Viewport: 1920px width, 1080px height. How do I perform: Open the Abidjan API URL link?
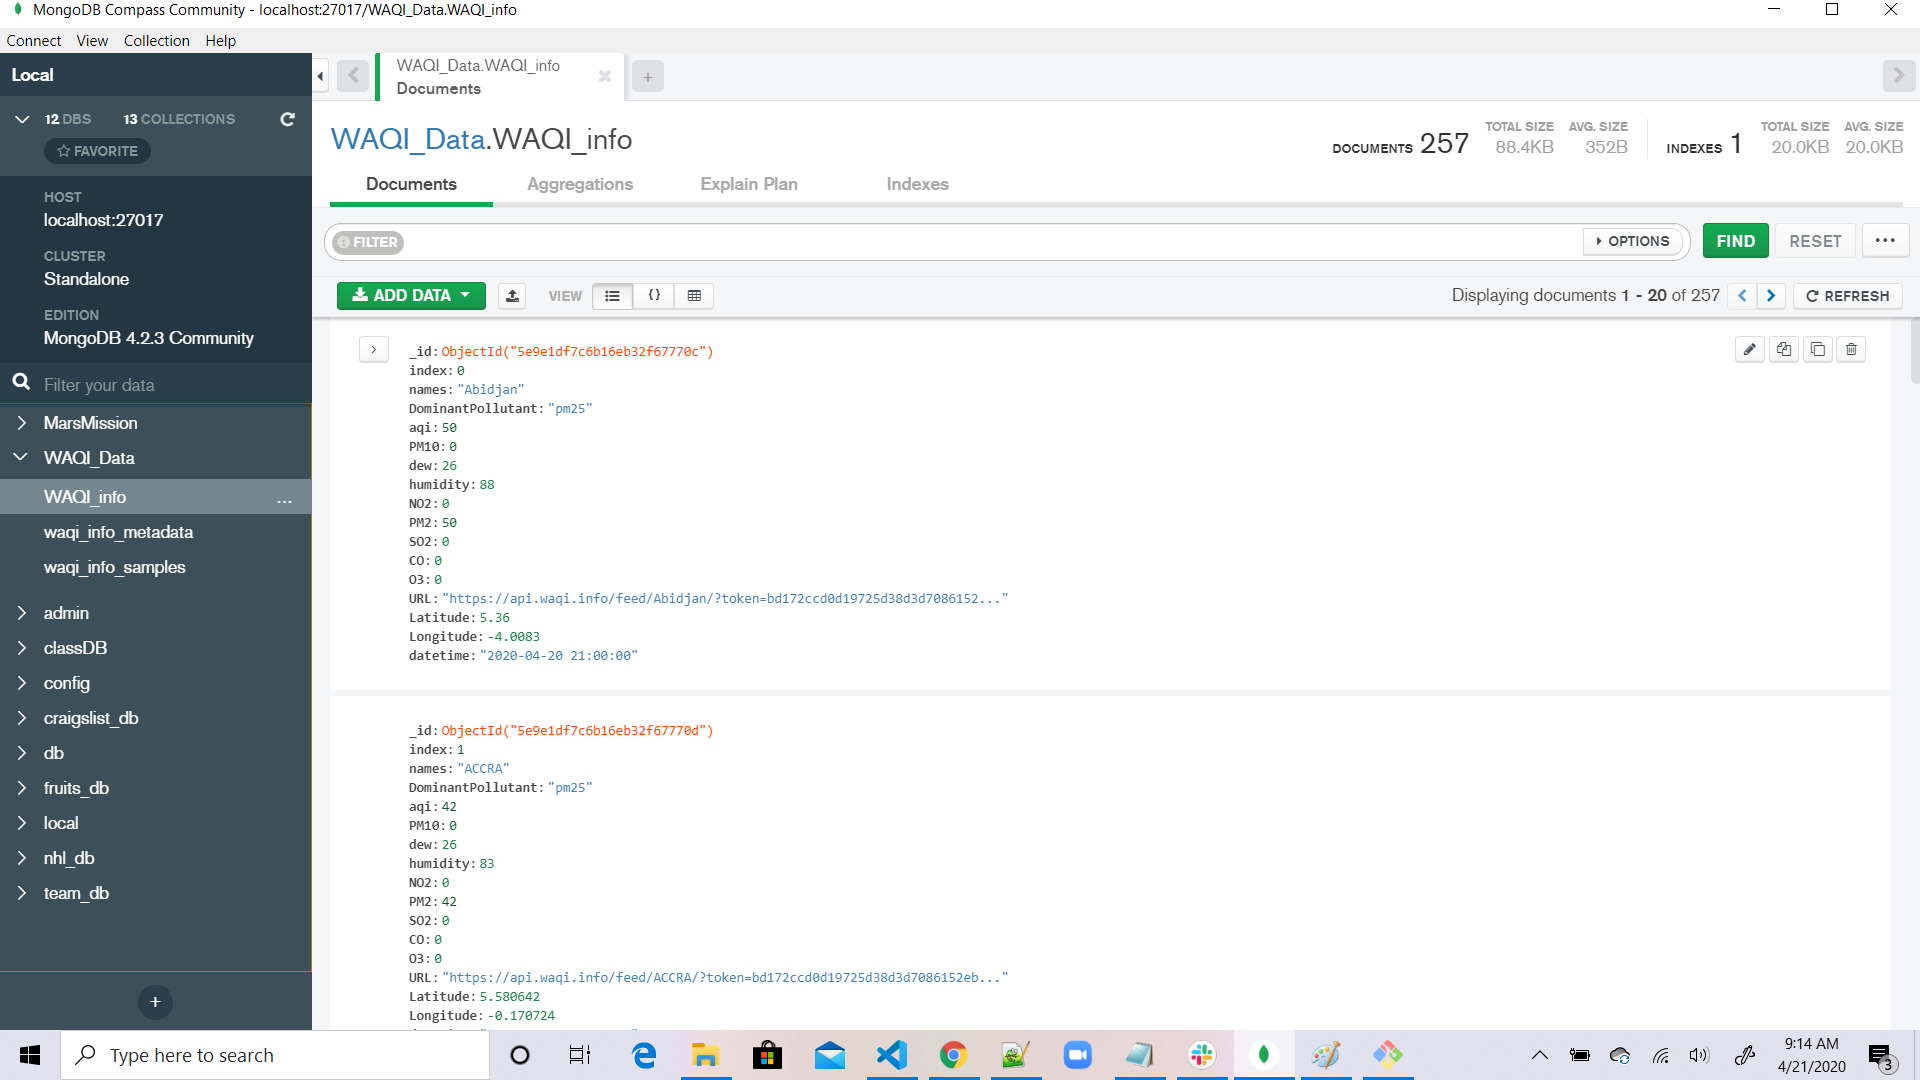pos(725,599)
